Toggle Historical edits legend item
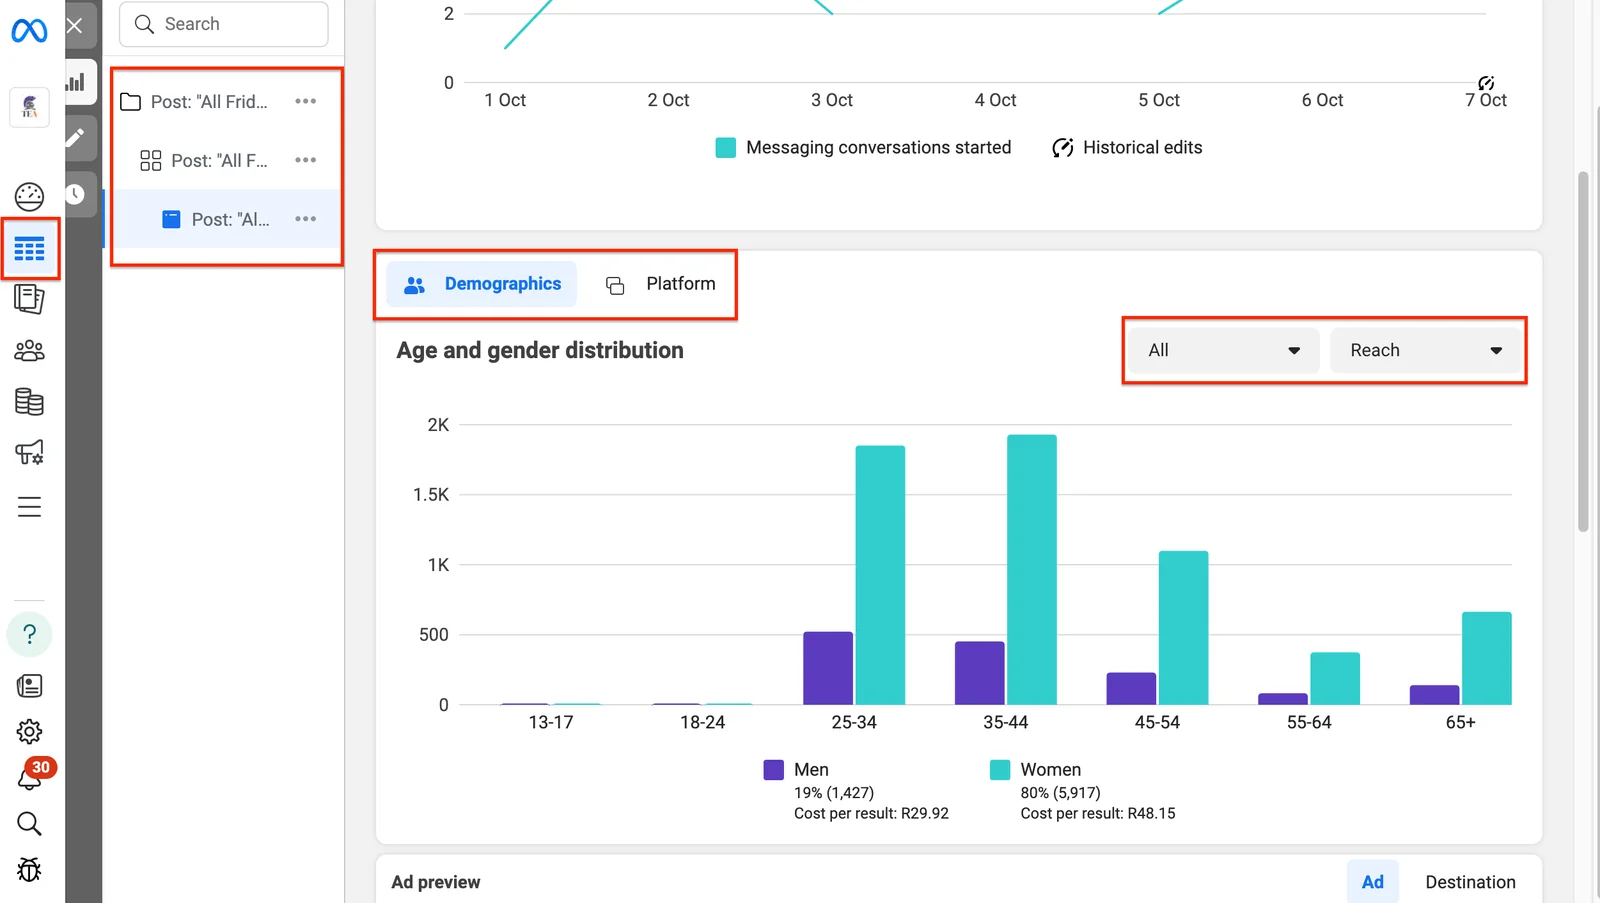This screenshot has height=903, width=1600. (1127, 148)
